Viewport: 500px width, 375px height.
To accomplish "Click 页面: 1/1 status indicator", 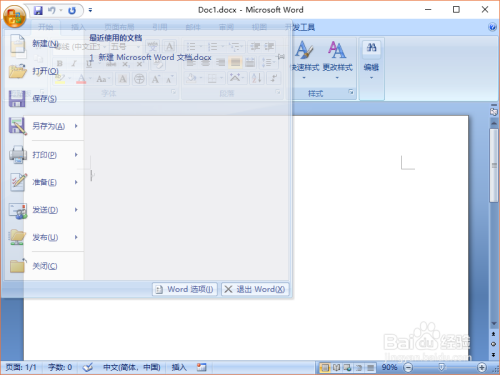I will tap(21, 367).
